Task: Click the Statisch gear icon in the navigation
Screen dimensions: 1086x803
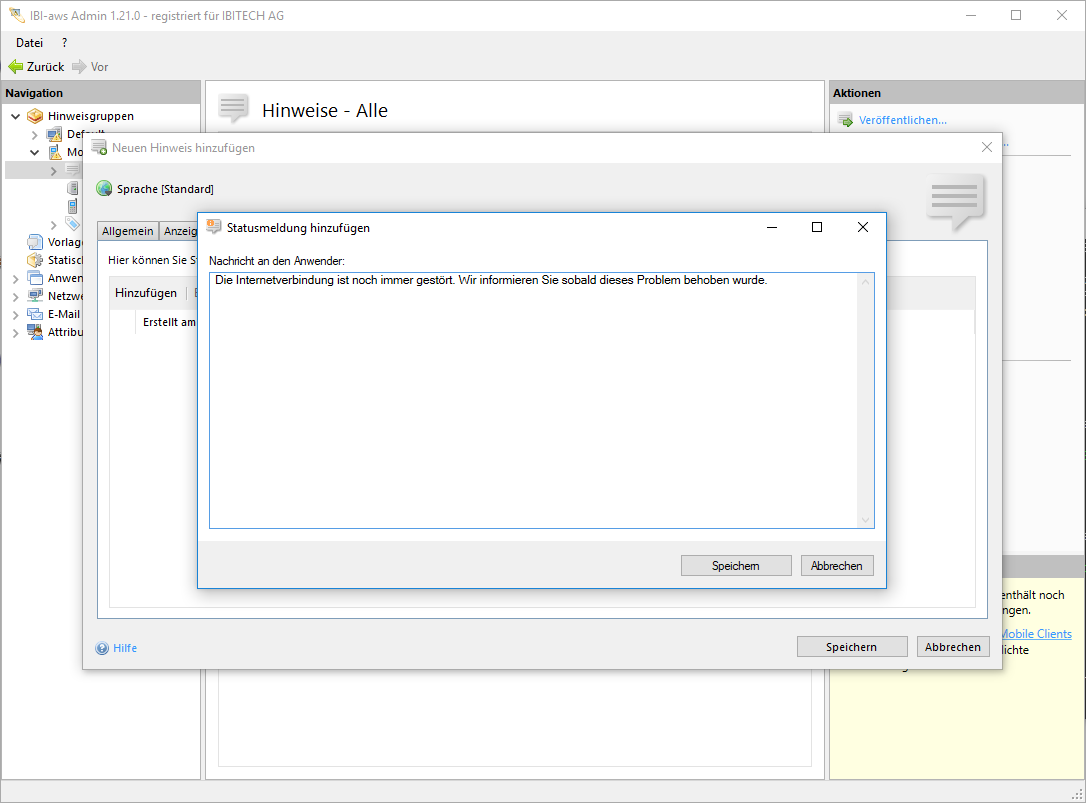Action: (36, 260)
